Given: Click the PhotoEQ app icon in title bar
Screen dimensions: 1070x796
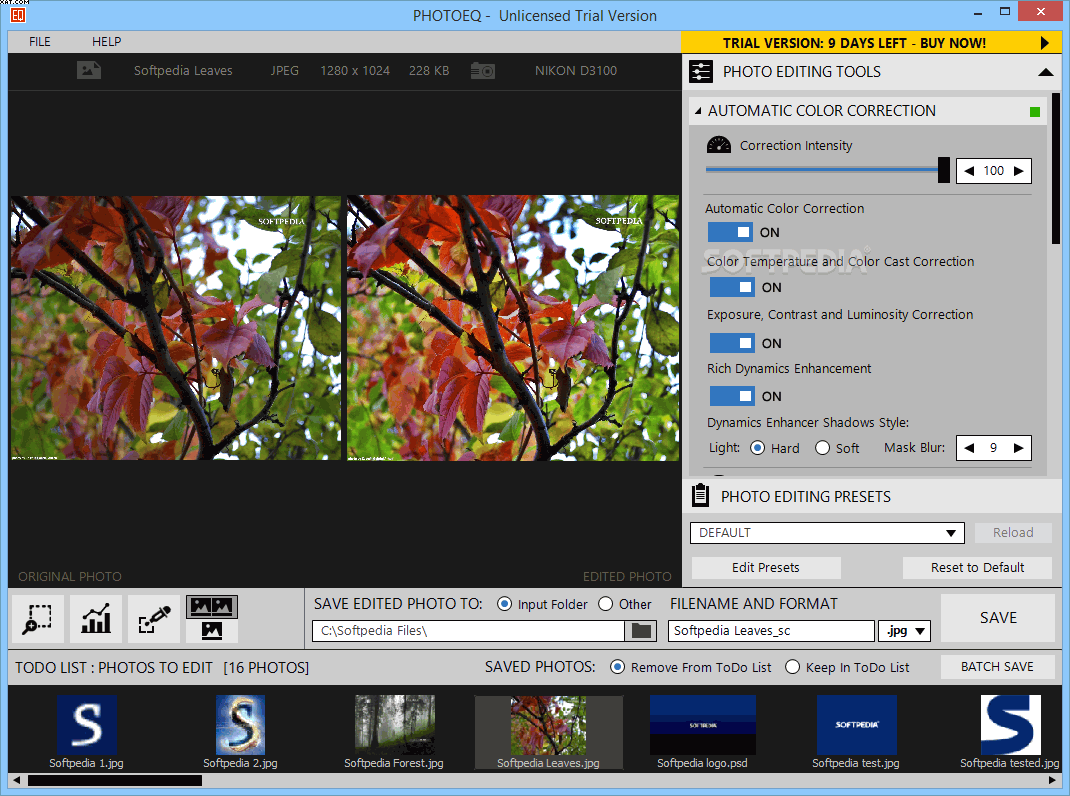Looking at the screenshot, I should pos(18,14).
